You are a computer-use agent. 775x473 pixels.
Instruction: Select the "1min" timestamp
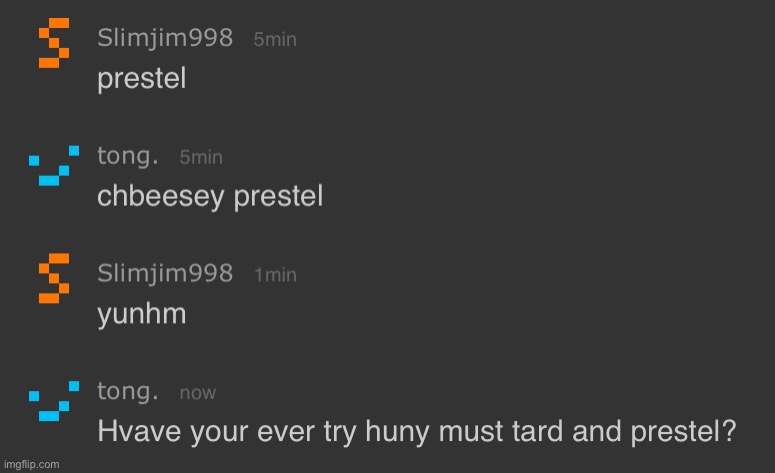coord(274,275)
